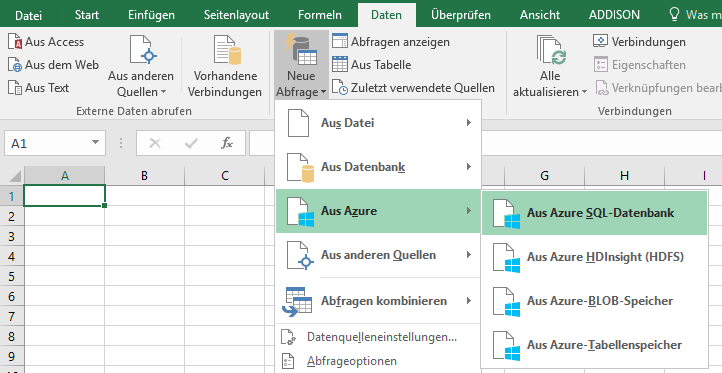The image size is (722, 373).
Task: Open Aus anderen Quellen in ribbon
Action: (141, 66)
